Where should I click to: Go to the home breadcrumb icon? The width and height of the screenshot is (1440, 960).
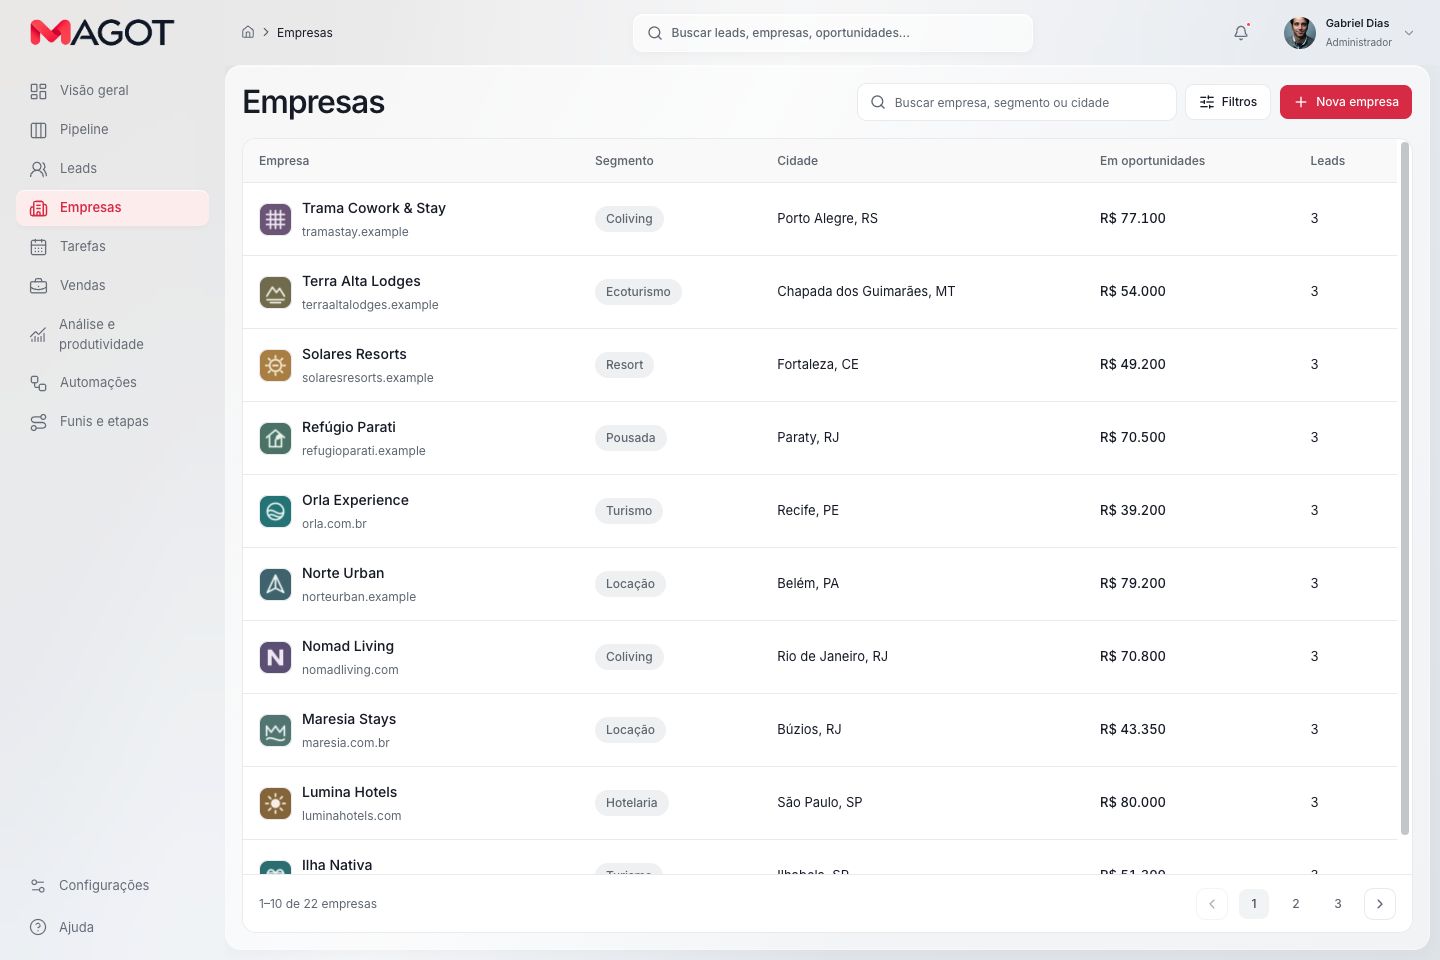pyautogui.click(x=248, y=32)
